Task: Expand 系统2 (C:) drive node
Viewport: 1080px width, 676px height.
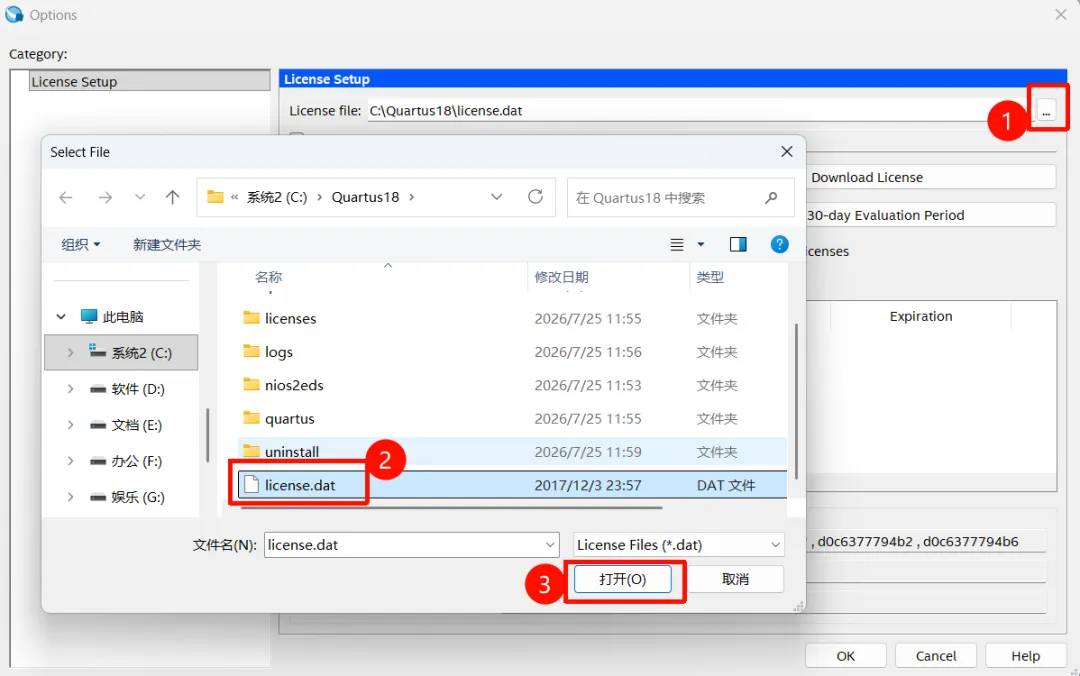Action: [x=70, y=353]
